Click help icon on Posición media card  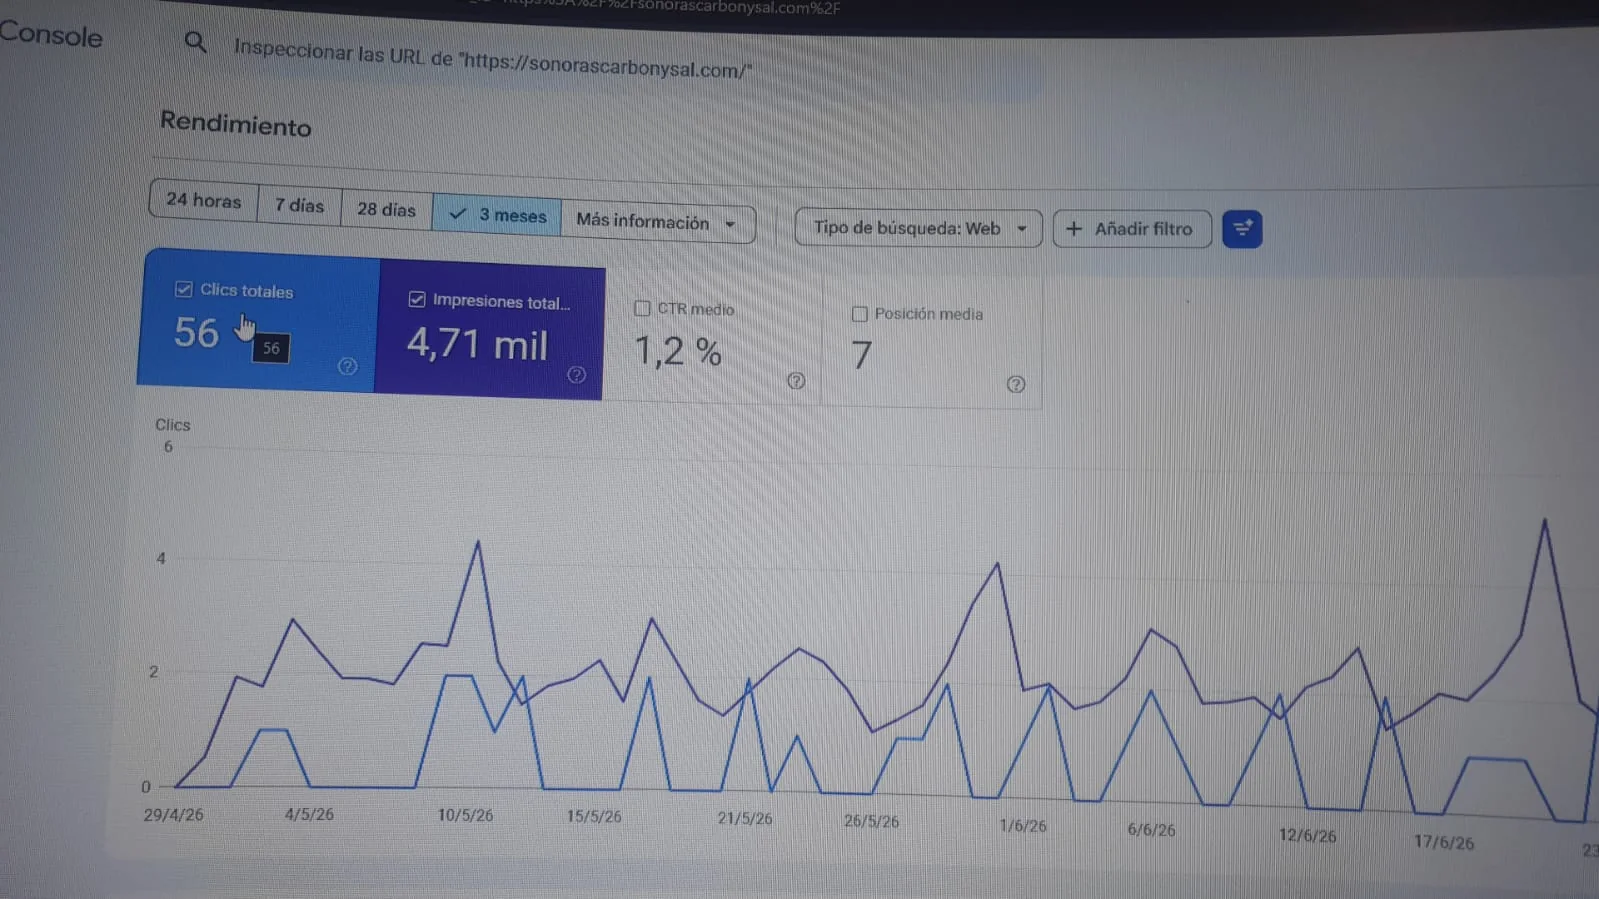point(1015,384)
